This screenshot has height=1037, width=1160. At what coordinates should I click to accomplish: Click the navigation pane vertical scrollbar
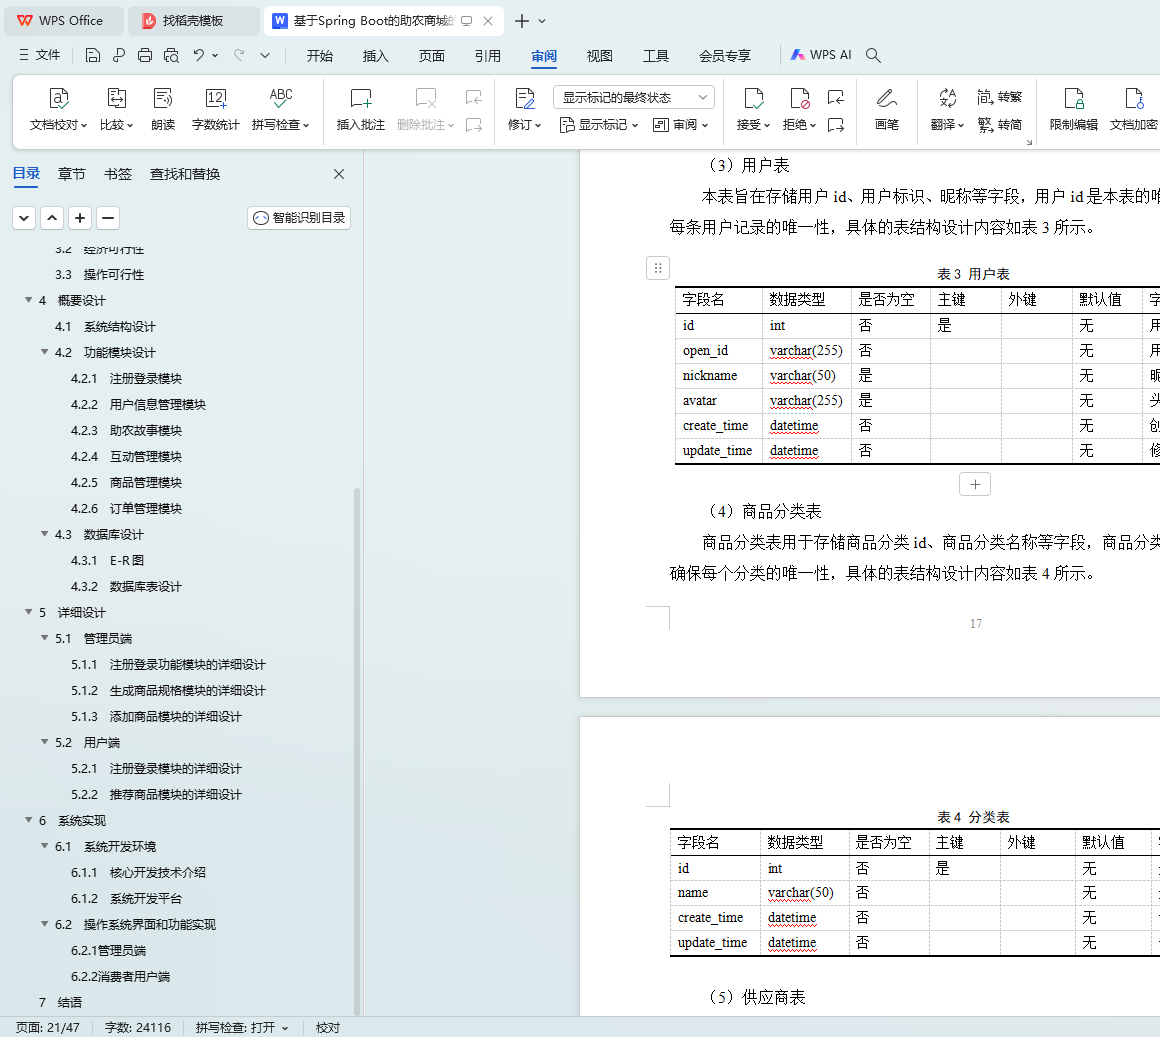pos(357,751)
